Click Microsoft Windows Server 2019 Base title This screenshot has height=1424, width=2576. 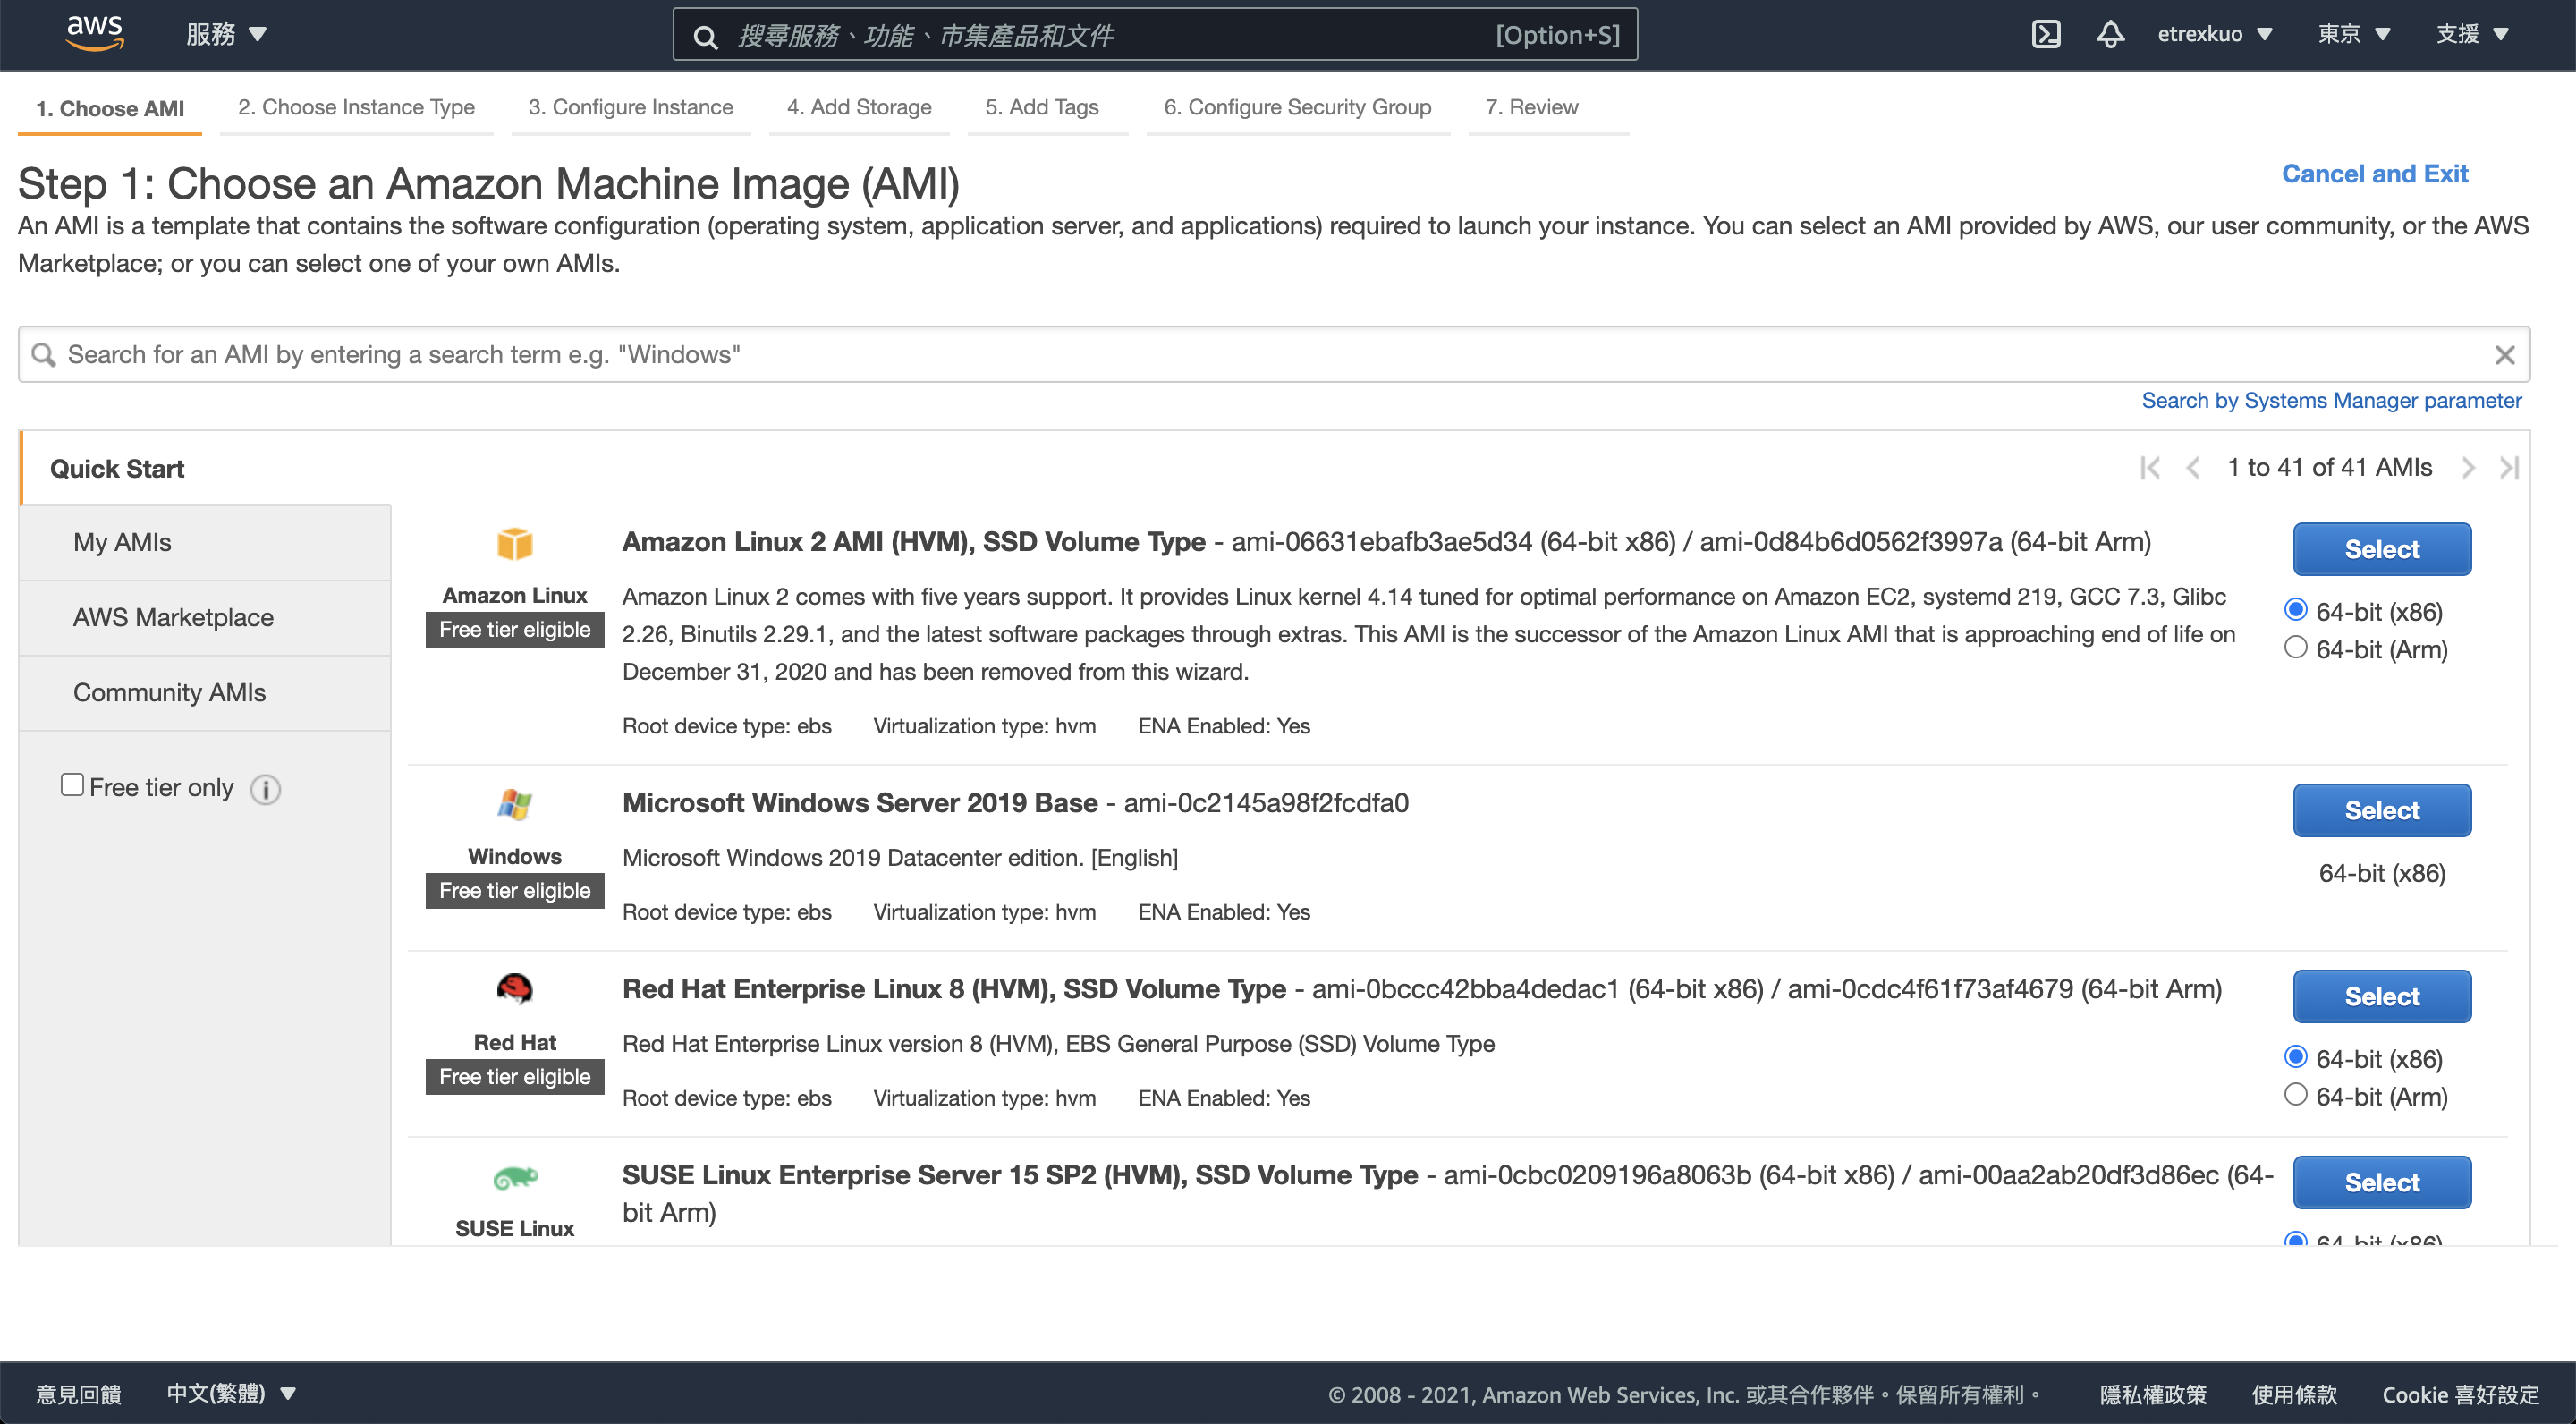[859, 803]
